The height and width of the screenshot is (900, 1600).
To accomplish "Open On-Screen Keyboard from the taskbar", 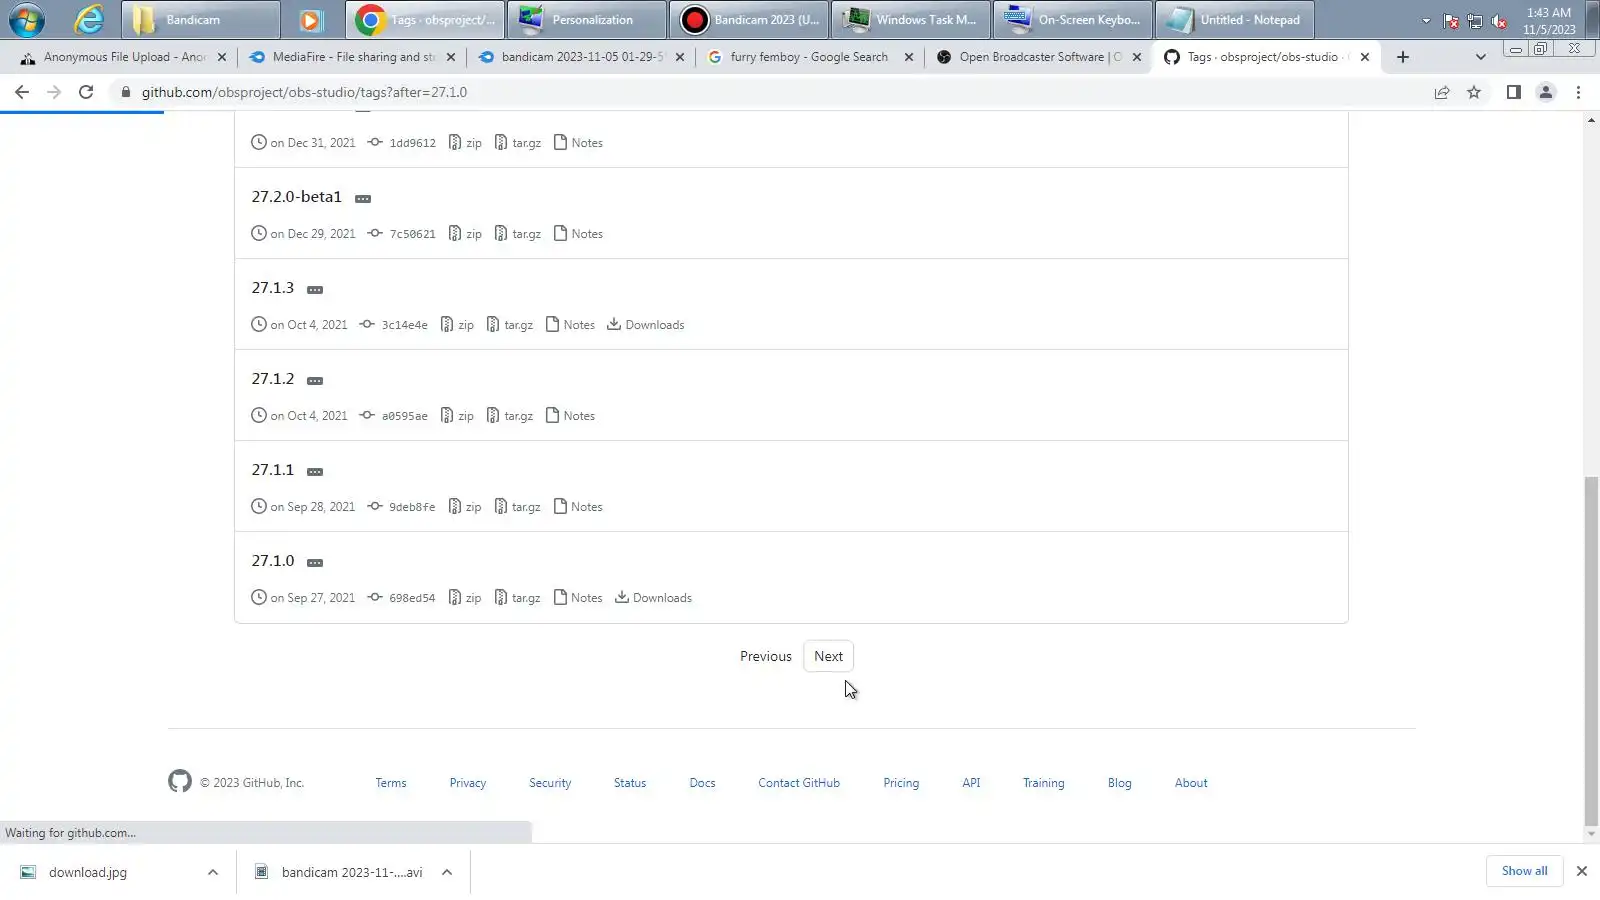I will click(1073, 19).
